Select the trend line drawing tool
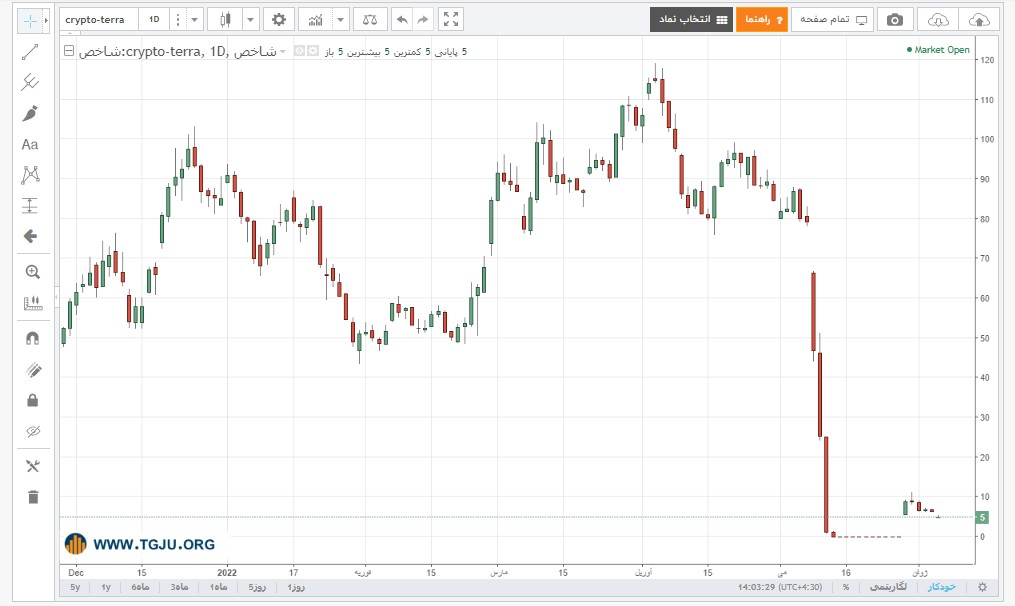The height and width of the screenshot is (606, 1015). point(30,52)
